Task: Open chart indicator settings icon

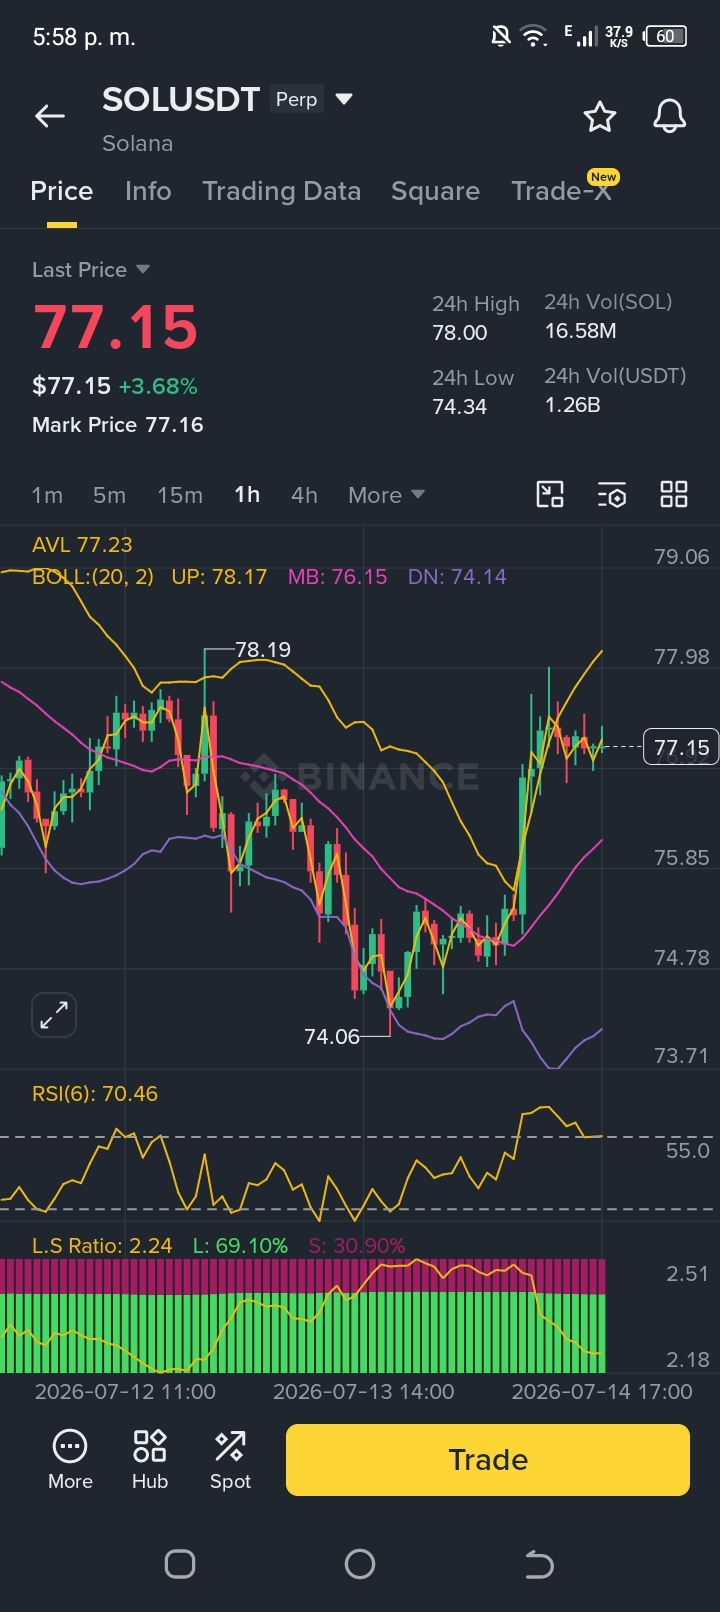Action: (611, 494)
